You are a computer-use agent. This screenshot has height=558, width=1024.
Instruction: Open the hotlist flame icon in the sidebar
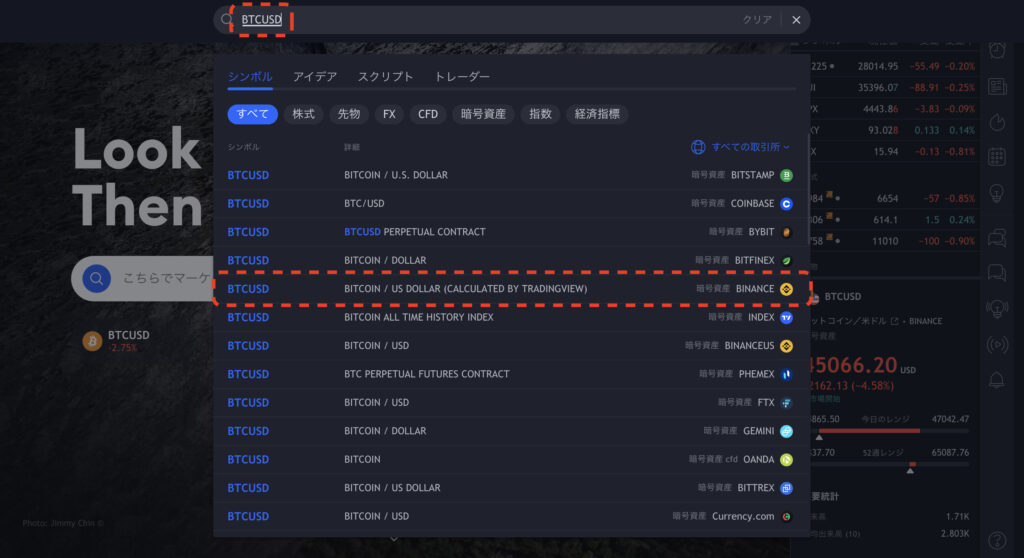click(997, 122)
